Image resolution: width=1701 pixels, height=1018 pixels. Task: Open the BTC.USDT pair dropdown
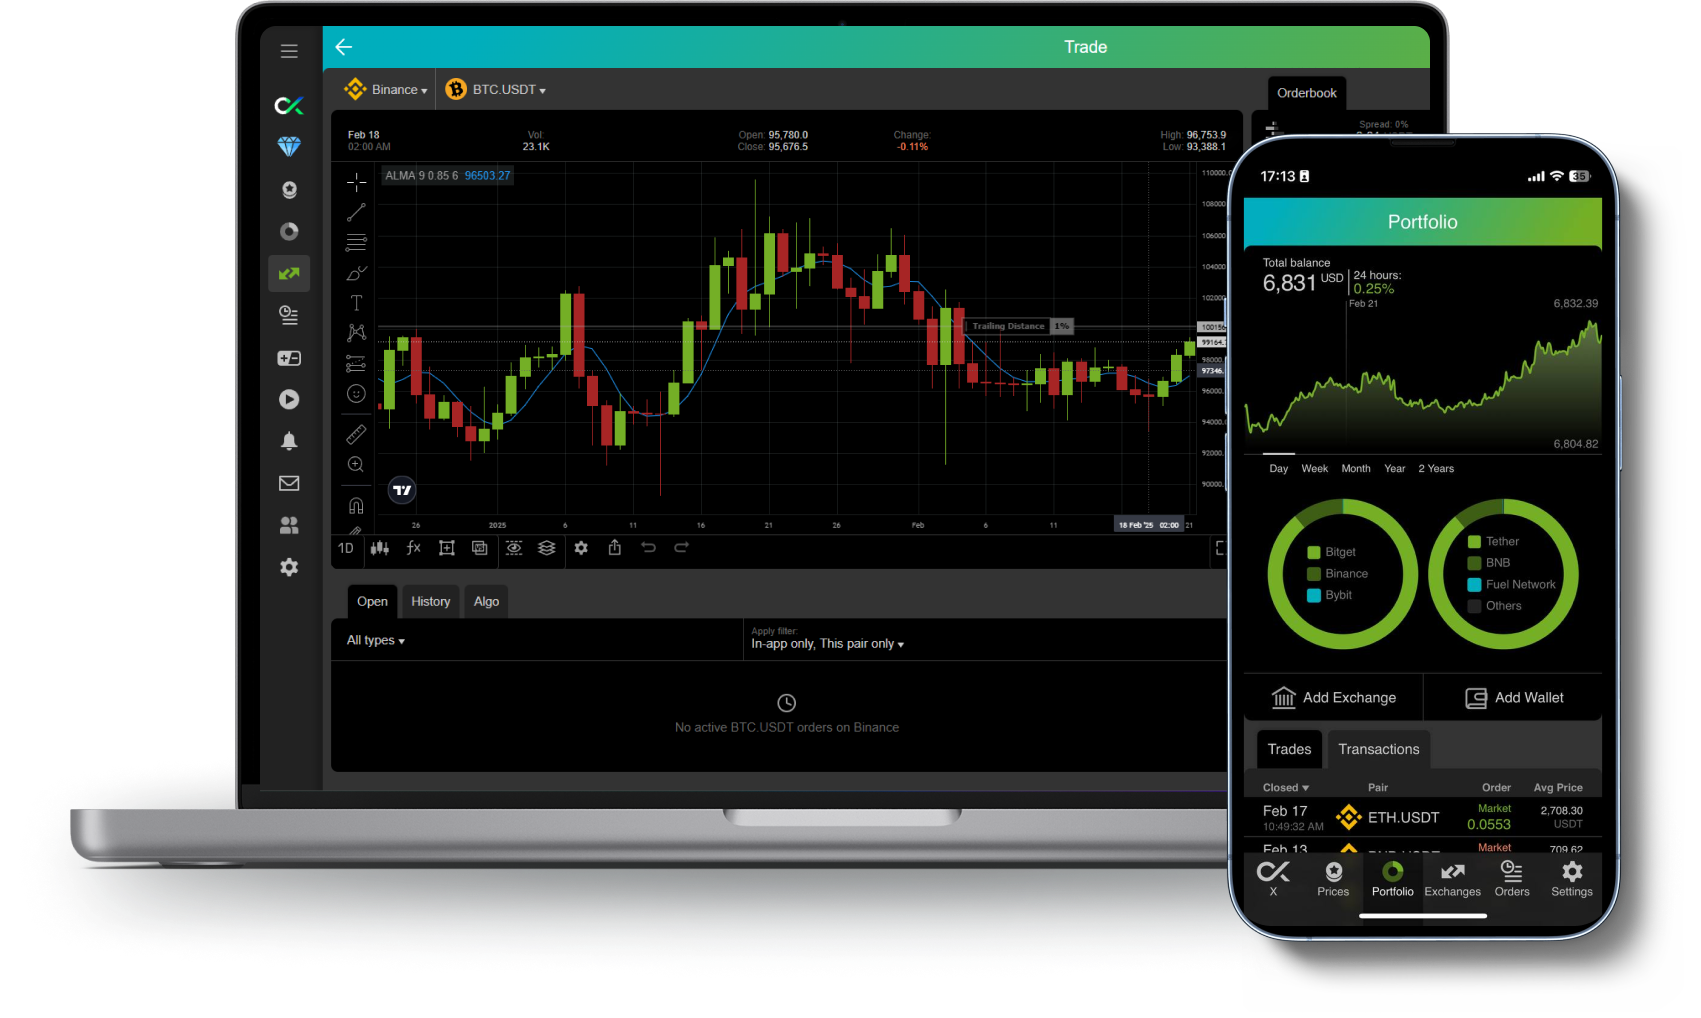tap(496, 90)
